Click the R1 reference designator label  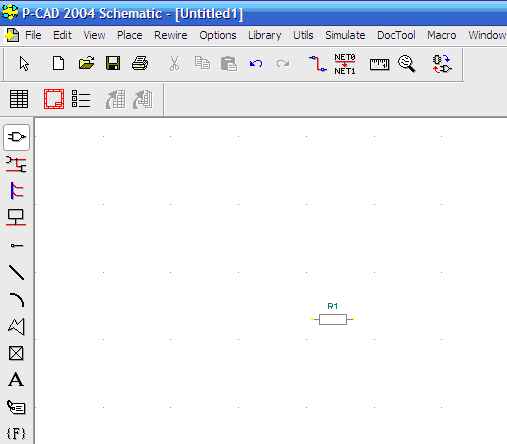[x=333, y=306]
